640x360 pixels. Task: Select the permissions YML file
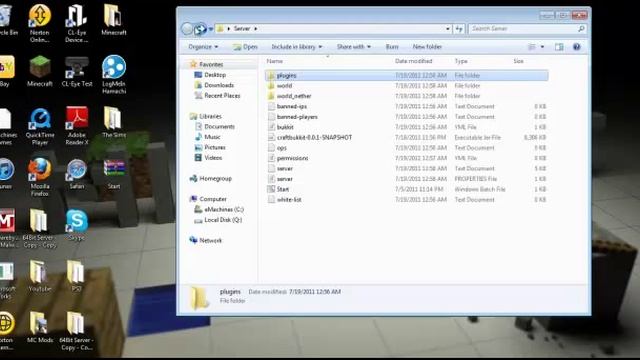407,158
